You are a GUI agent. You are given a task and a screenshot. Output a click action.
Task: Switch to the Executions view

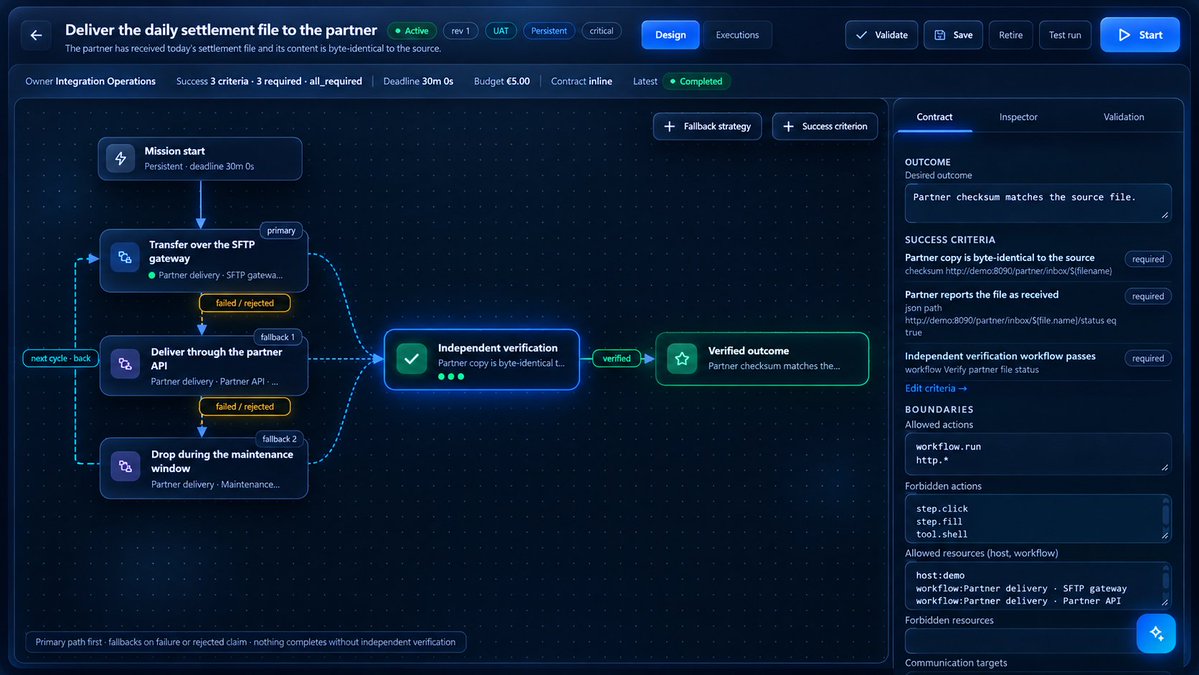click(737, 35)
